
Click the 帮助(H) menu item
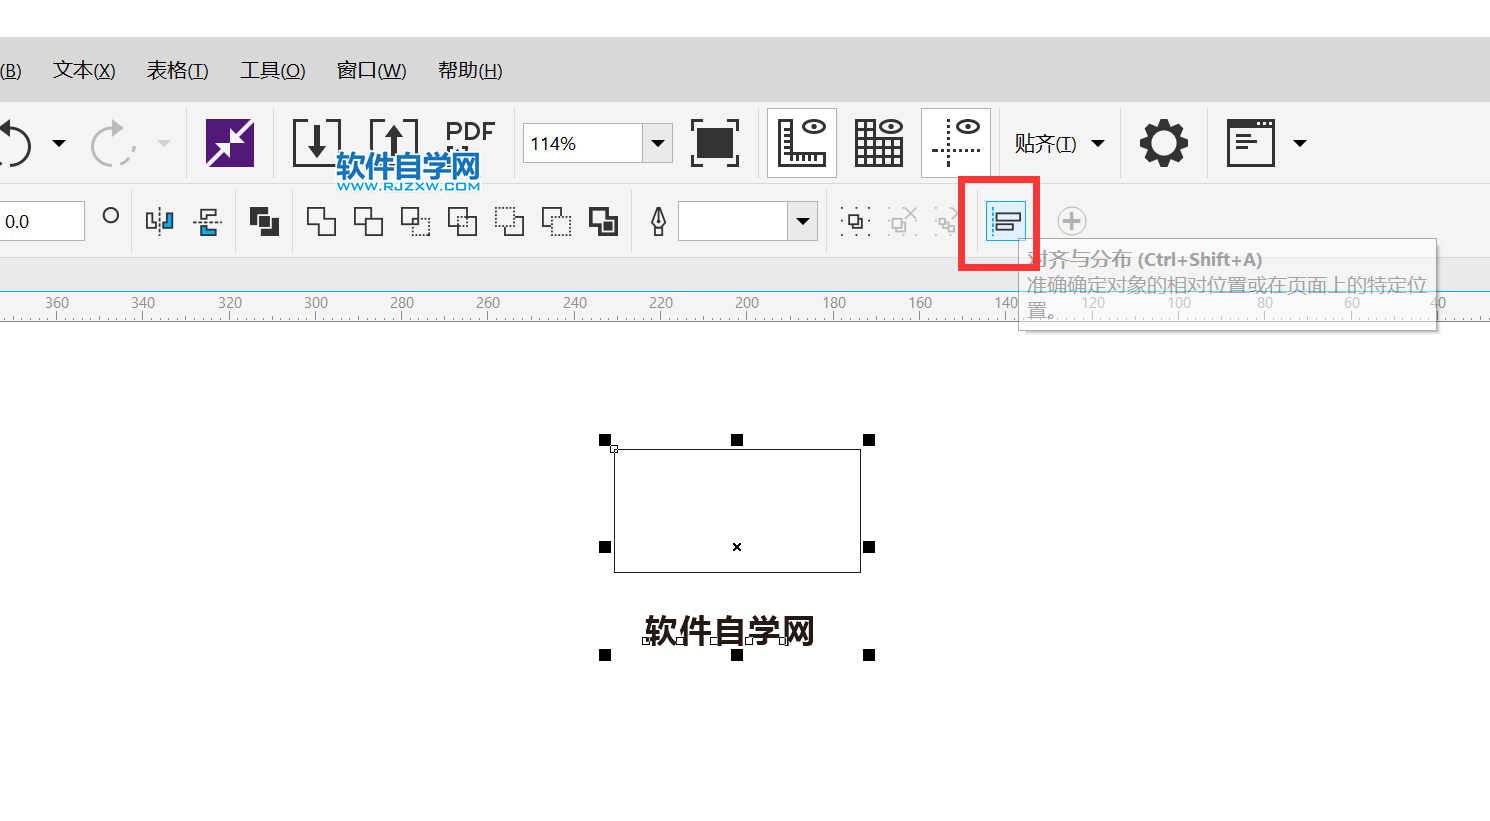[469, 70]
